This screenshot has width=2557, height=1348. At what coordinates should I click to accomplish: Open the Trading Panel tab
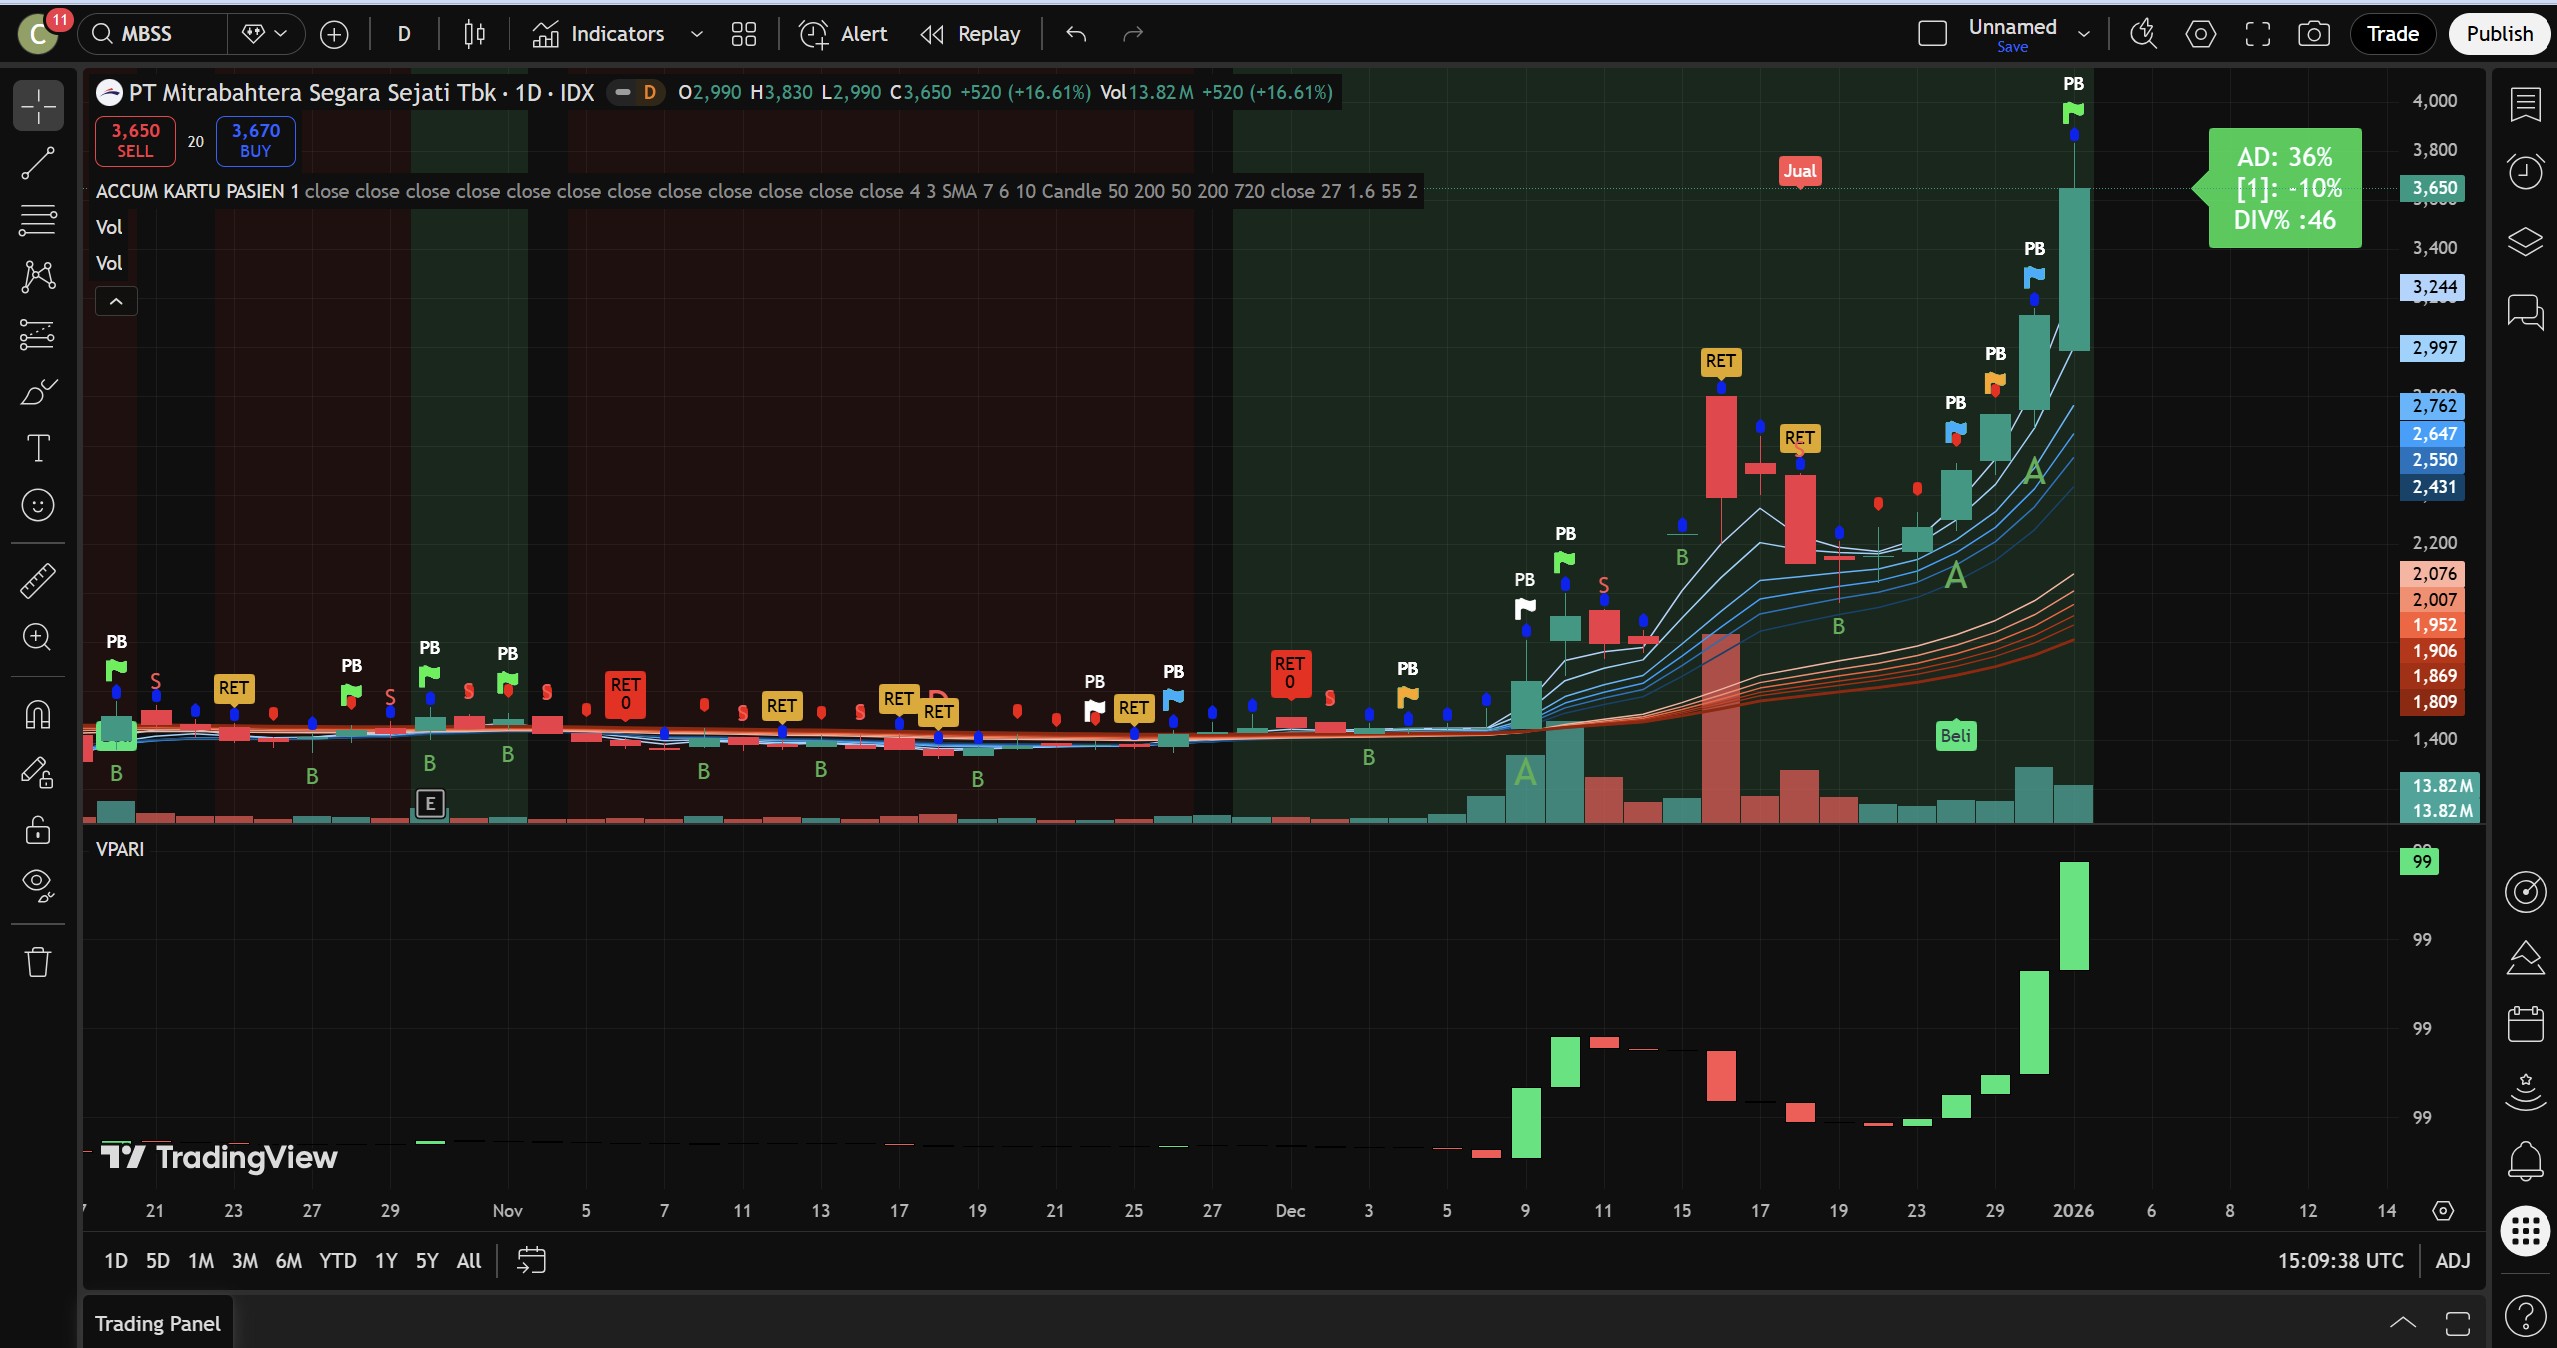click(157, 1323)
